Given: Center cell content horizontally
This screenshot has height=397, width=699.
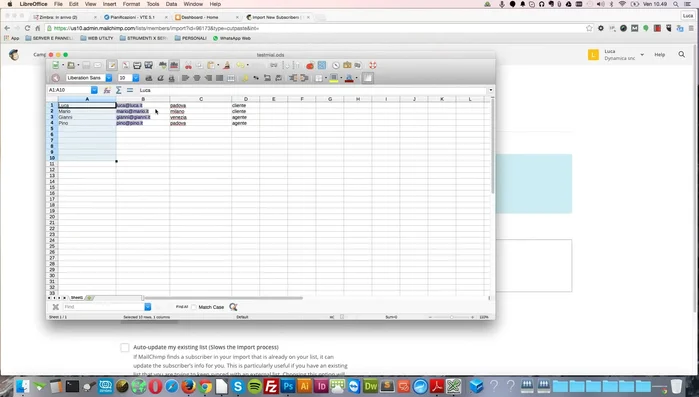Looking at the screenshot, I should tap(197, 78).
